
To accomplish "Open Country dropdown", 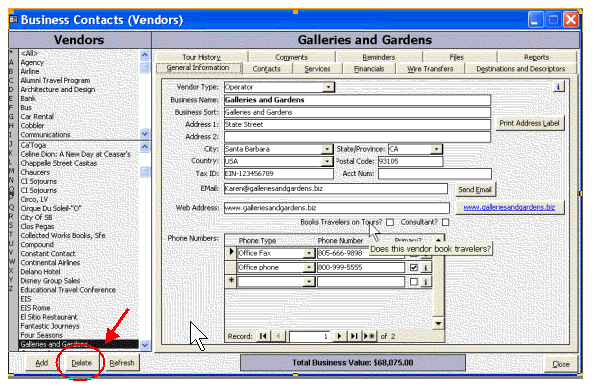I will 327,161.
